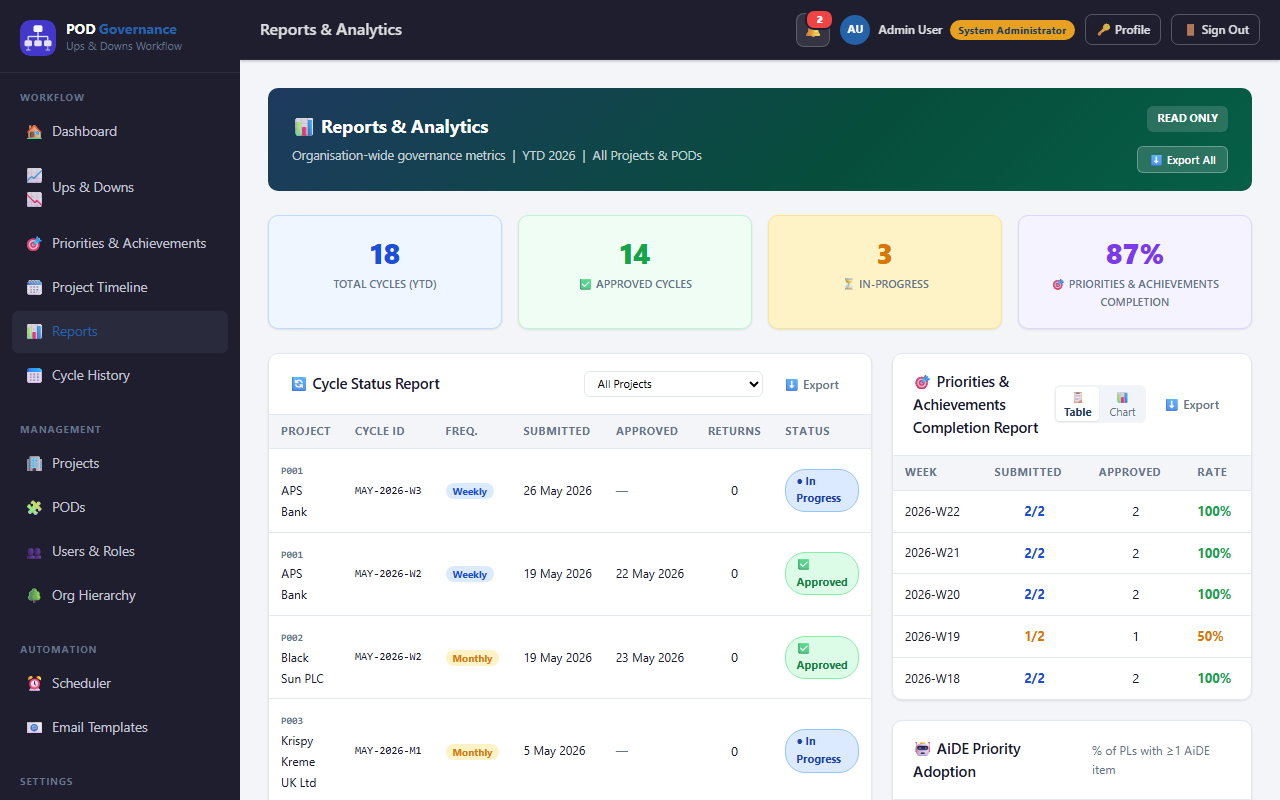1280x800 pixels.
Task: Click the Scheduler alarm clock icon
Action: click(x=34, y=683)
